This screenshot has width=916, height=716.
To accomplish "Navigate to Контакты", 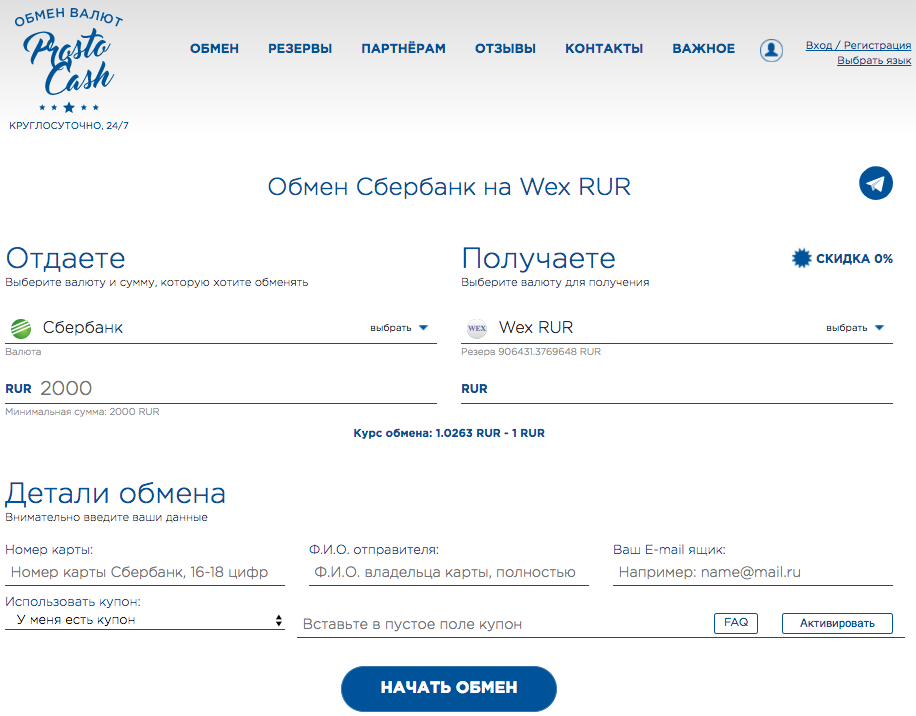I will coord(604,48).
